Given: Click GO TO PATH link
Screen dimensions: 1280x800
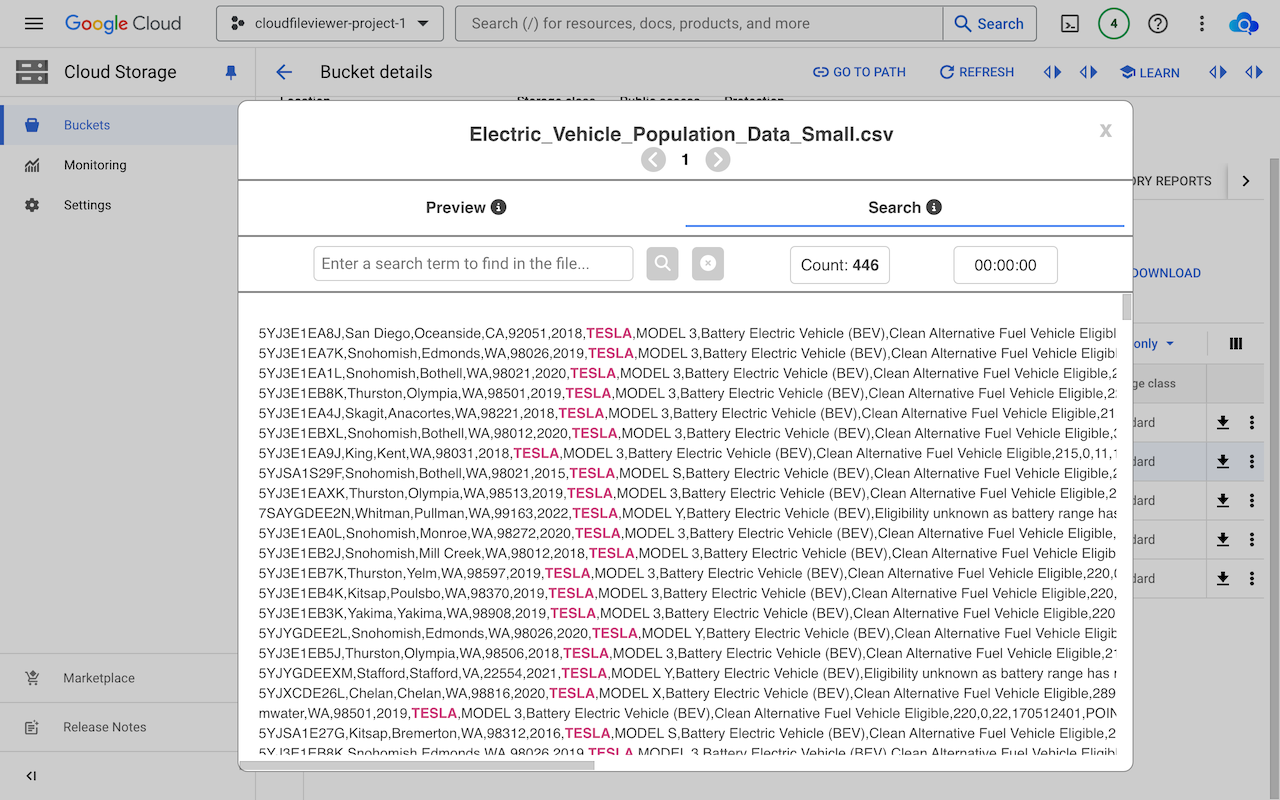Looking at the screenshot, I should pyautogui.click(x=859, y=72).
